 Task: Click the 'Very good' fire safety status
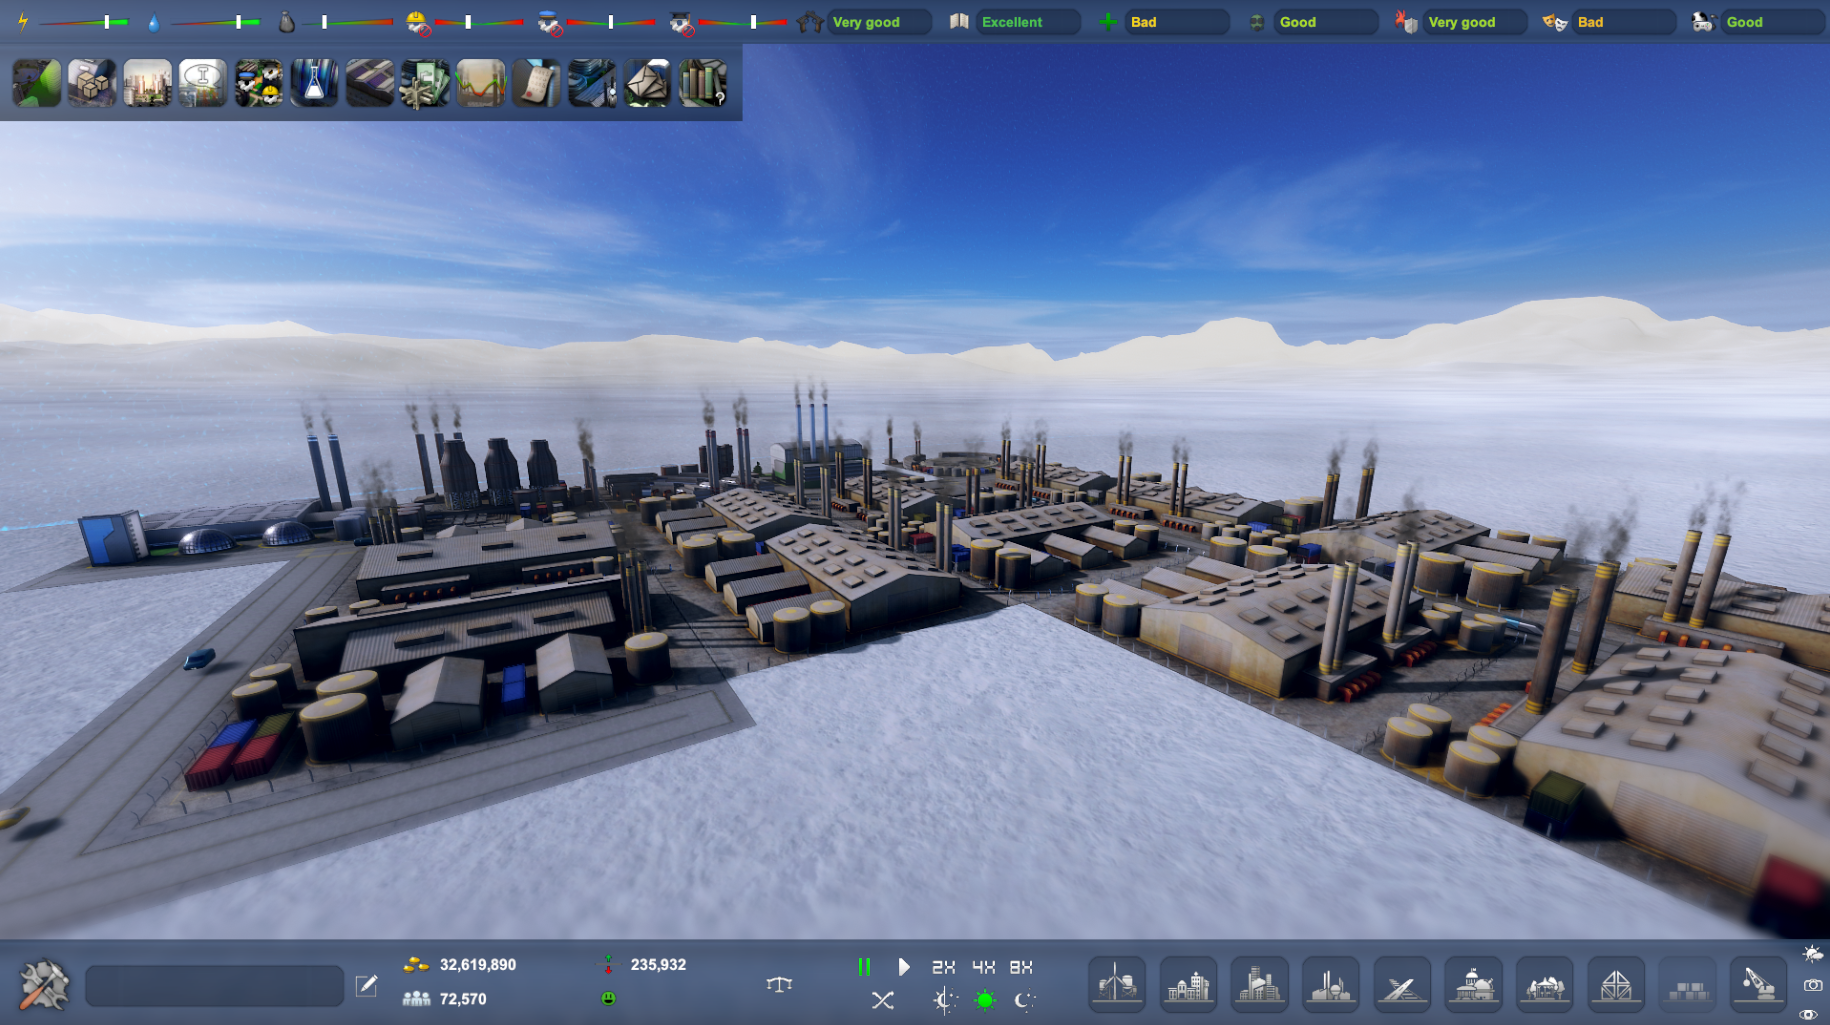point(1475,22)
